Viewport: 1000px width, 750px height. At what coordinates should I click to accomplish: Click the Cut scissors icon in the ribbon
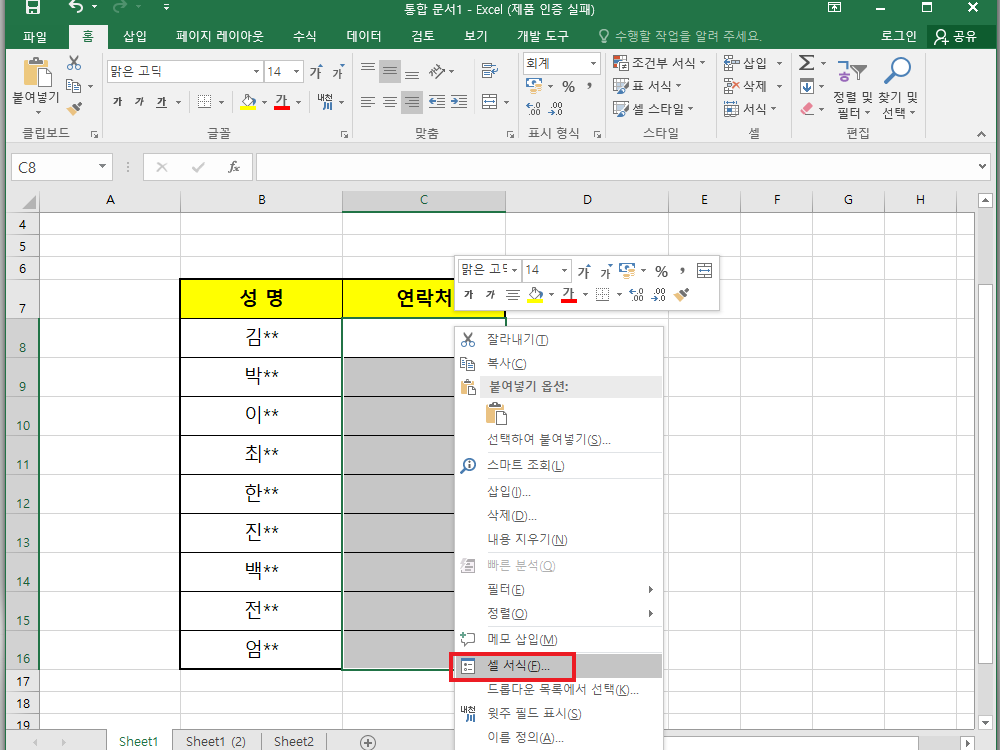(x=74, y=62)
